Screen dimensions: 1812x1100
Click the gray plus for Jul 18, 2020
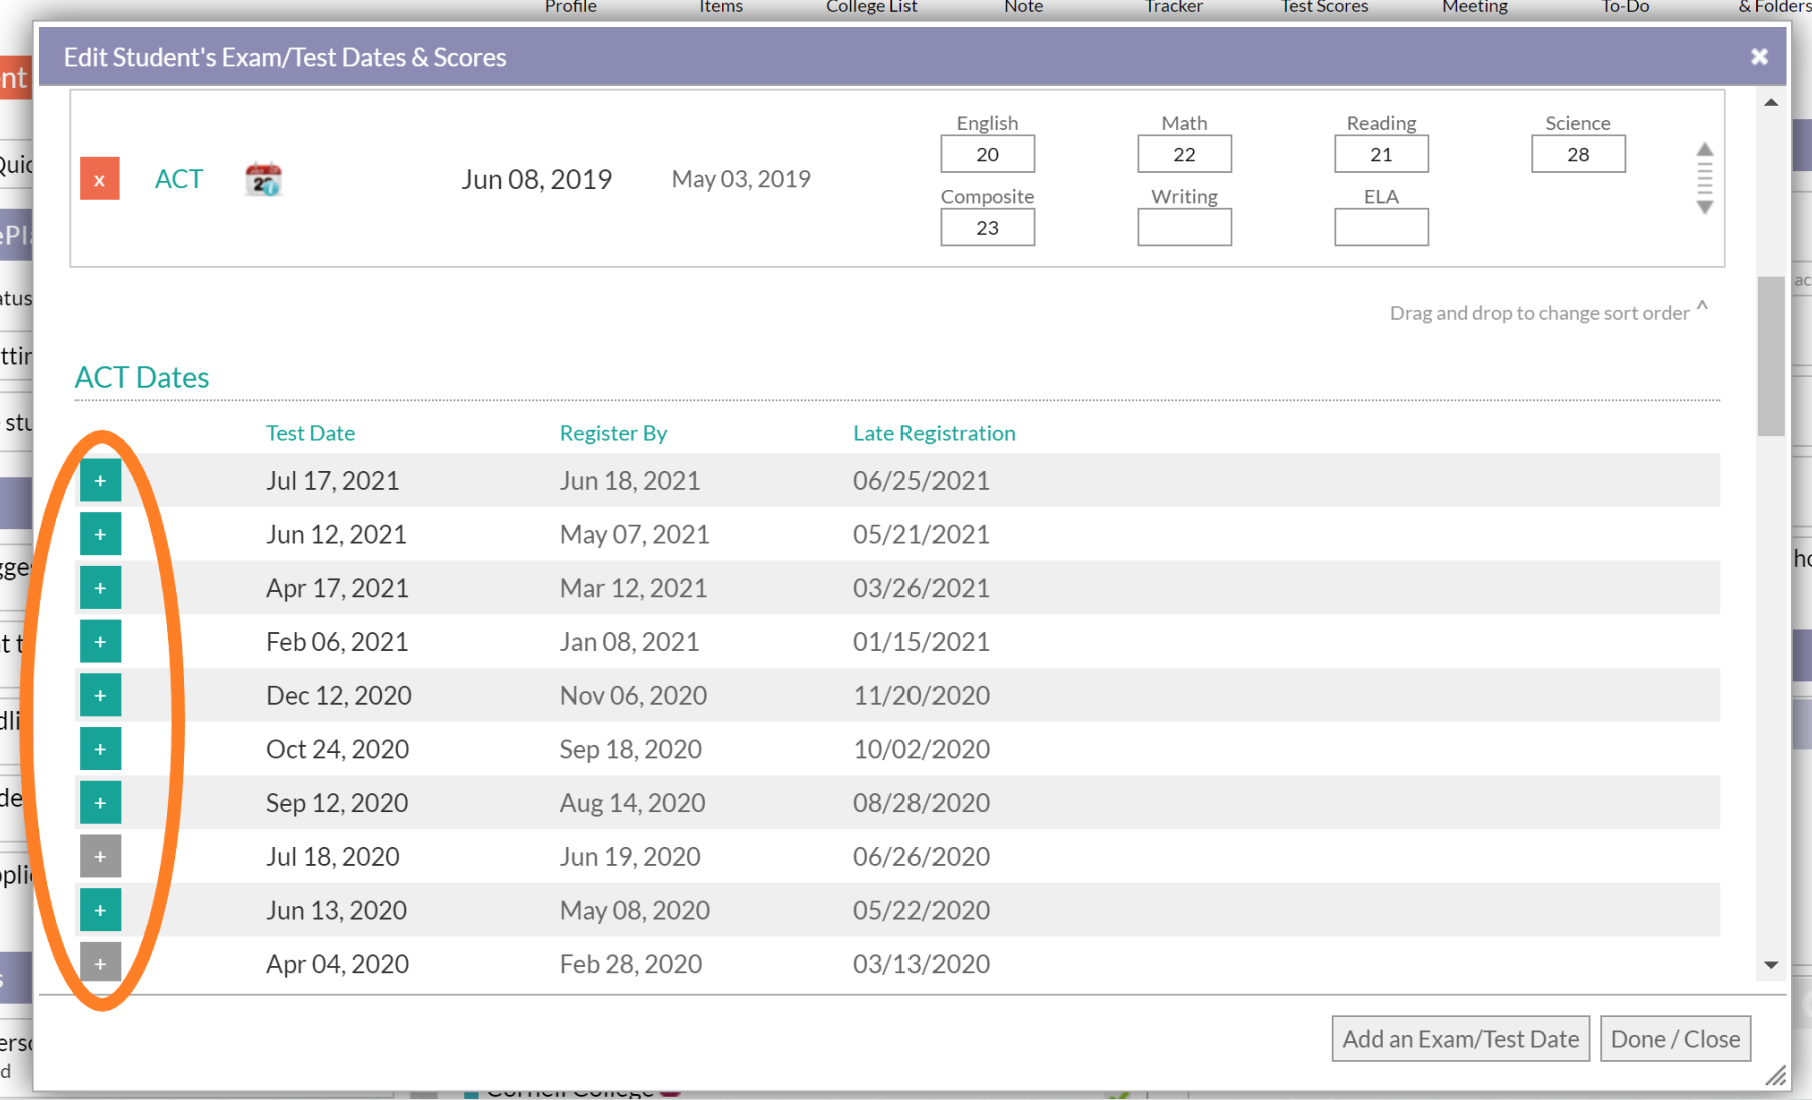pyautogui.click(x=100, y=857)
